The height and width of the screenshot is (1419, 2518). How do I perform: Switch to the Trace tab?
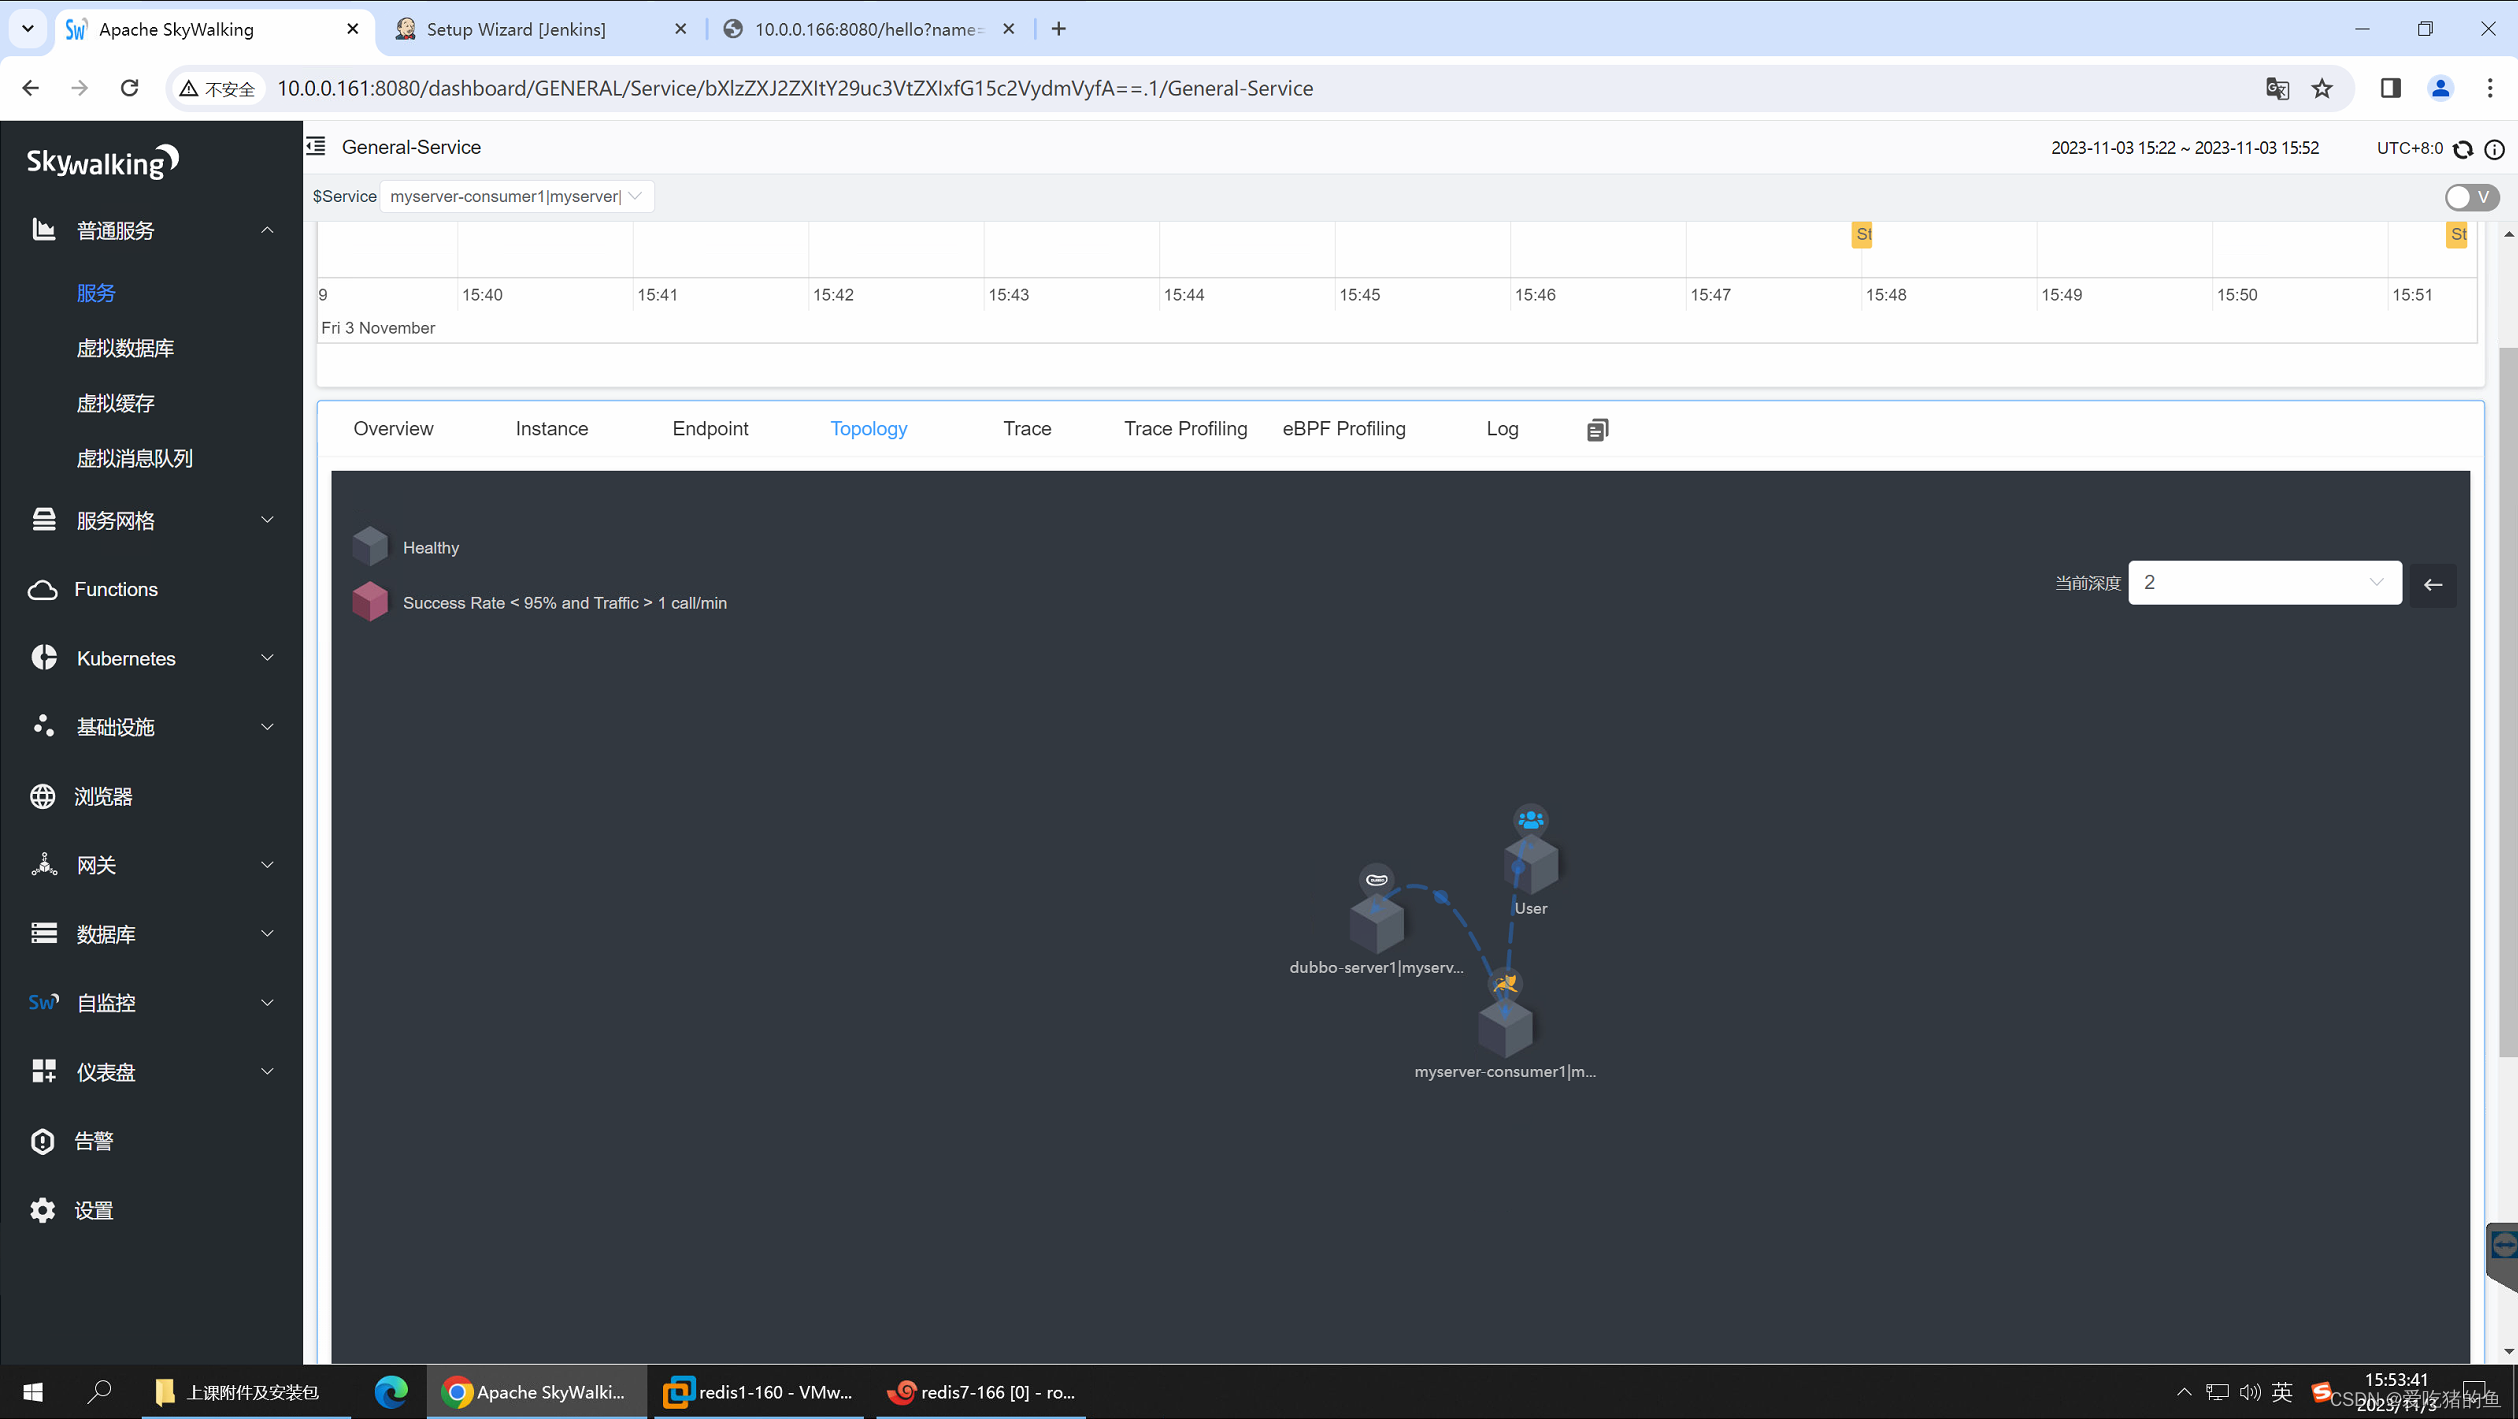point(1026,428)
